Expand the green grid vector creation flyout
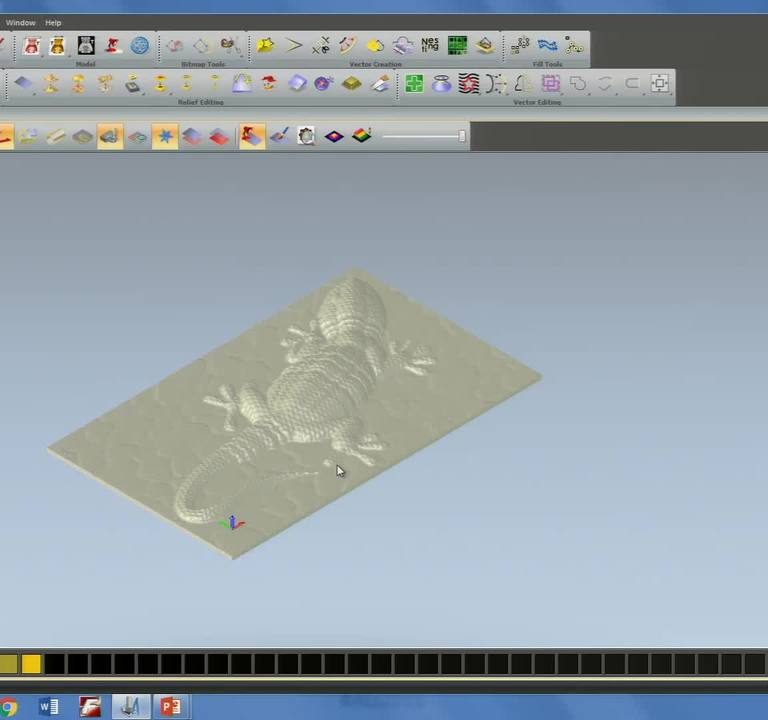The image size is (768, 720). (x=458, y=45)
